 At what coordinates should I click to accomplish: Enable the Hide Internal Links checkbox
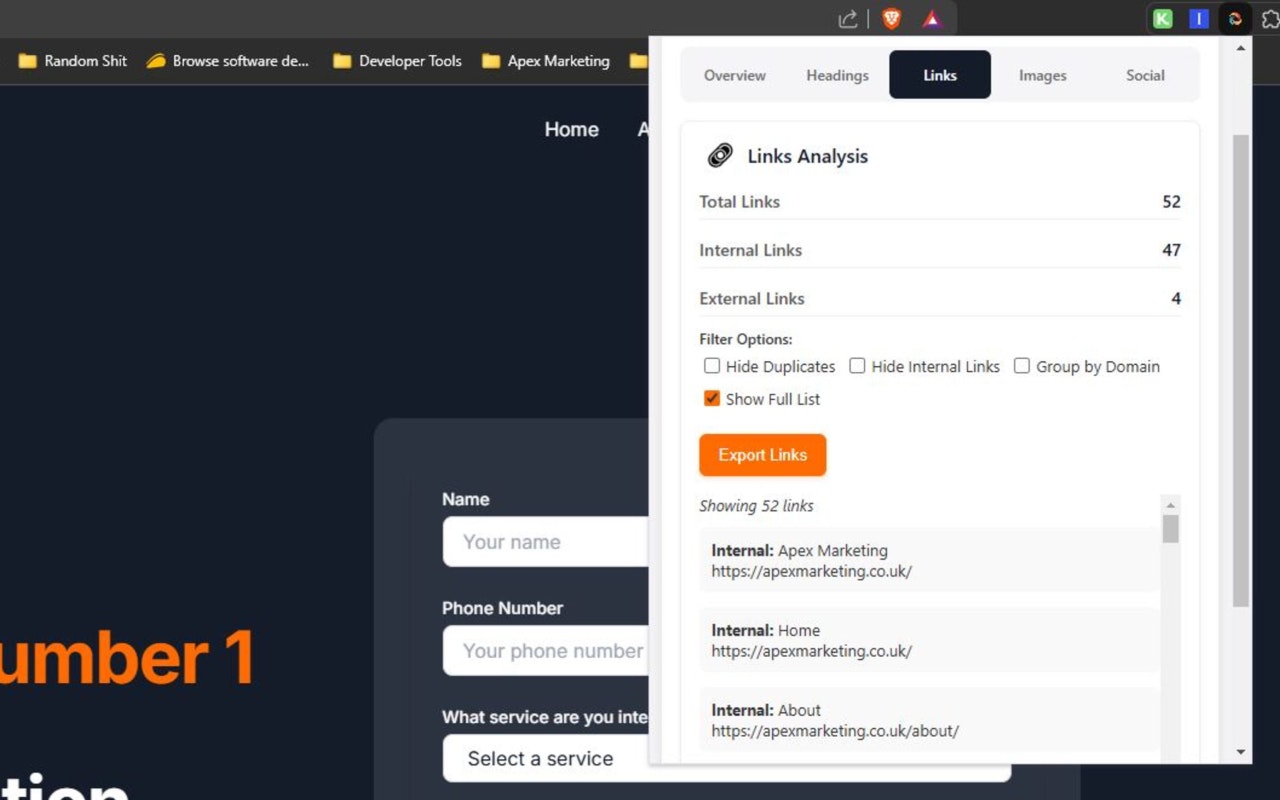[857, 366]
